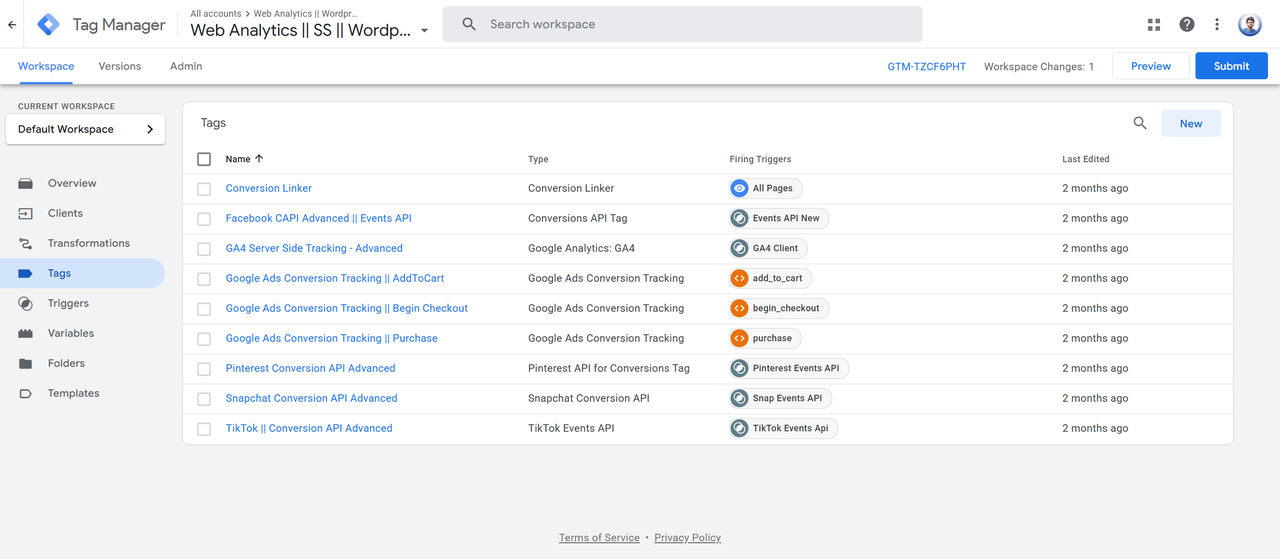Screen dimensions: 1280x559
Task: Open the help question mark menu
Action: point(1187,25)
